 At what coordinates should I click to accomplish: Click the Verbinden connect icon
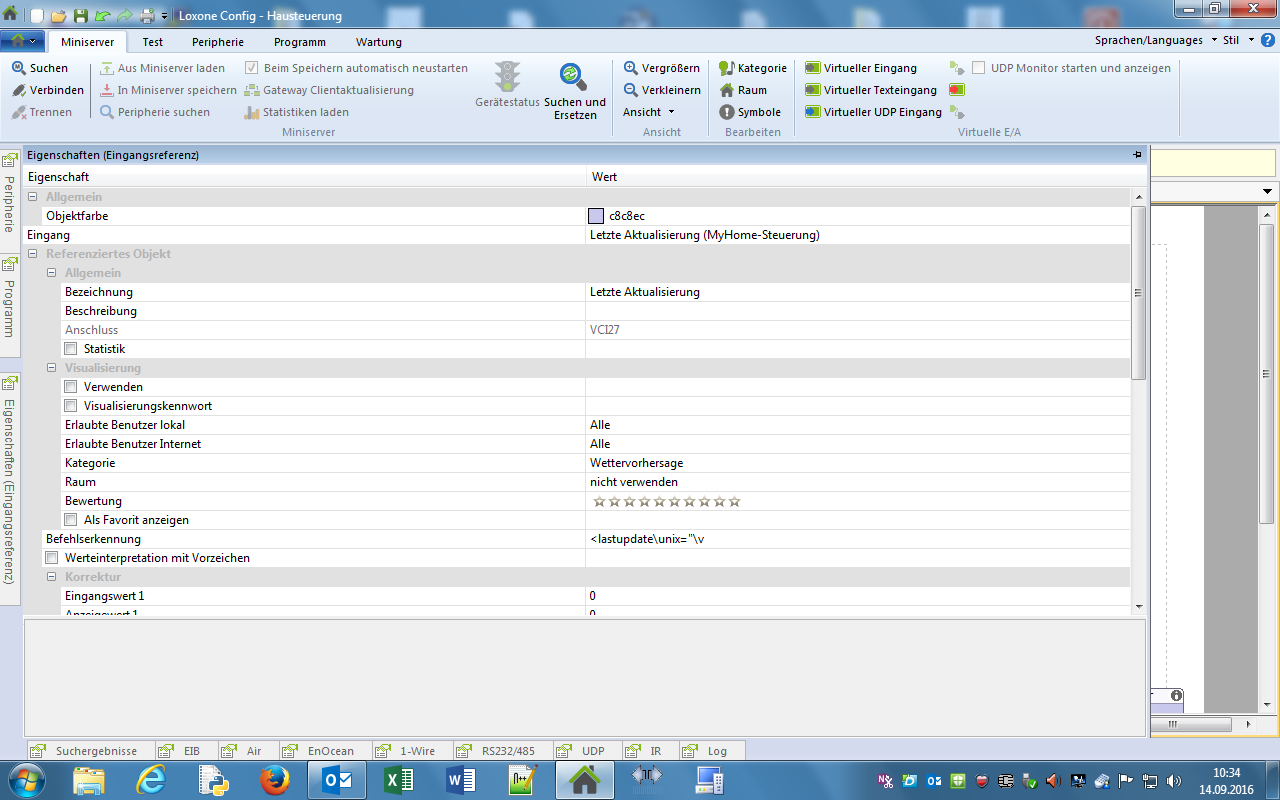click(x=19, y=90)
